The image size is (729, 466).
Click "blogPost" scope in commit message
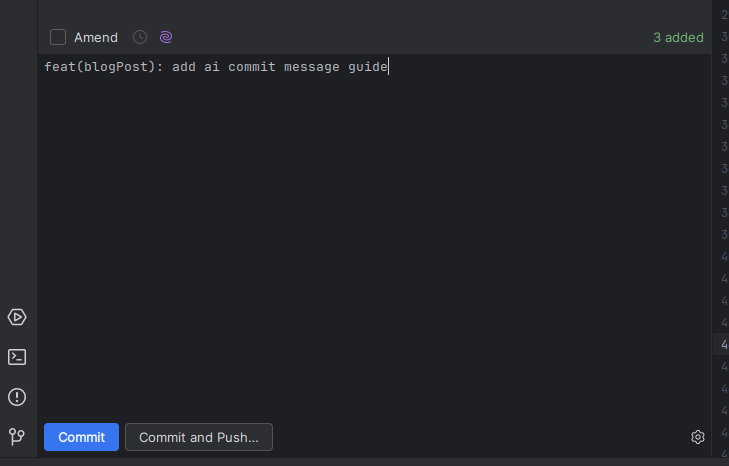(x=116, y=67)
